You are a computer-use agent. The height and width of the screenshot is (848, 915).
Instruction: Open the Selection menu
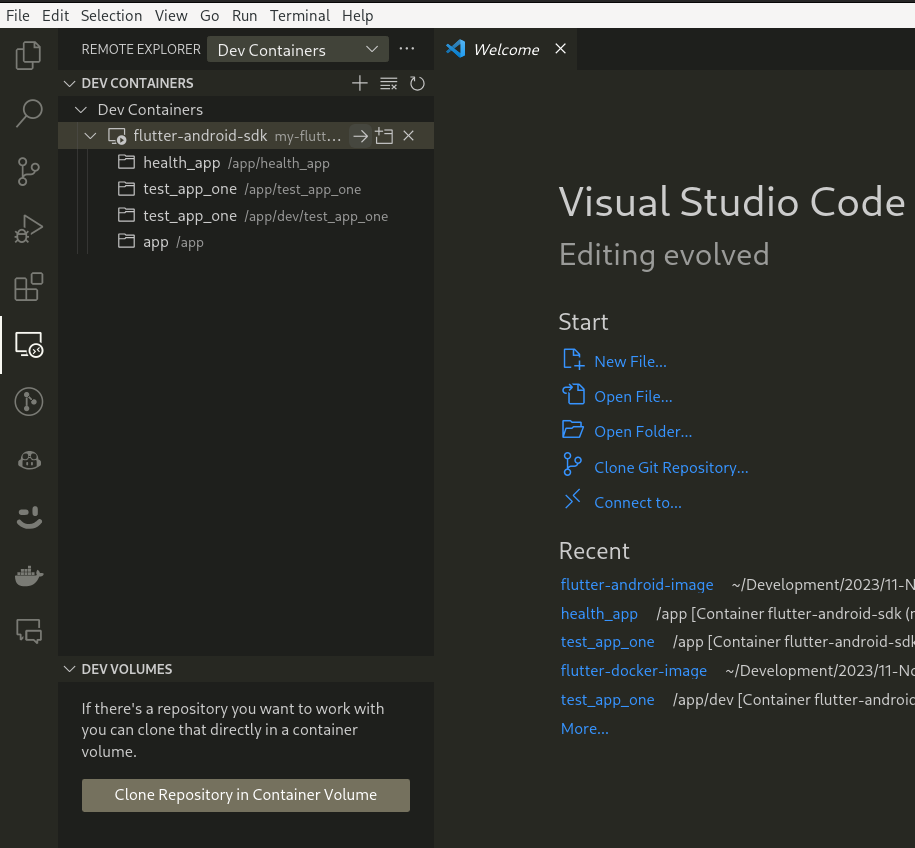tap(111, 16)
